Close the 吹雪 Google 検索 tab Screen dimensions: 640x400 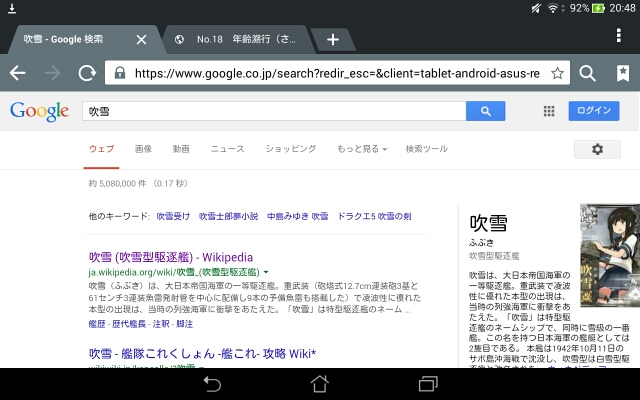141,40
